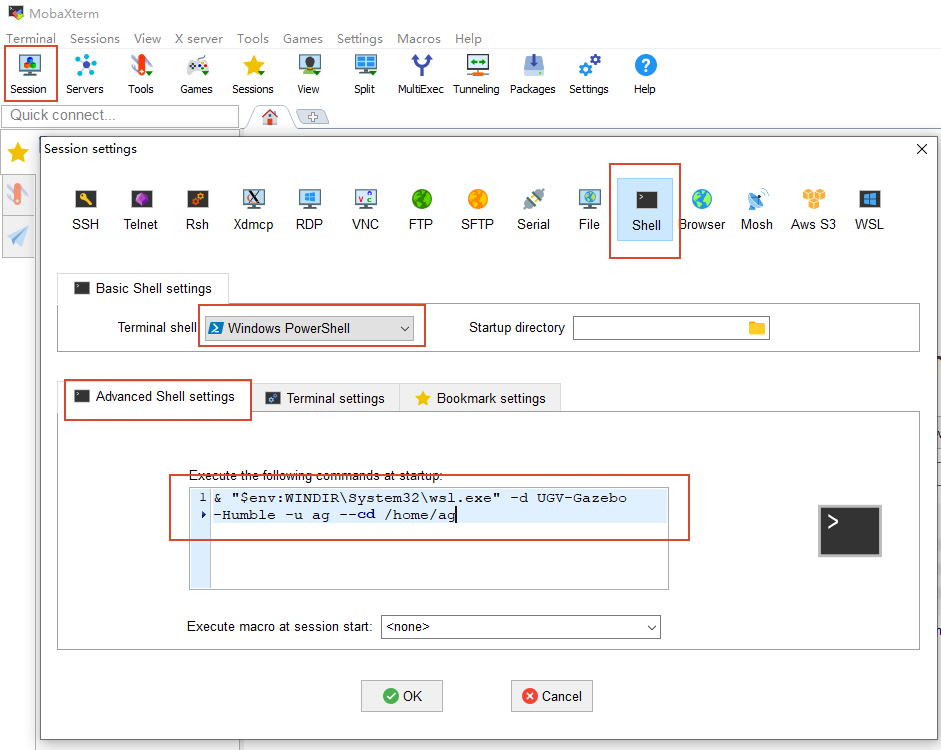
Task: Confirm with the OK button
Action: coord(402,696)
